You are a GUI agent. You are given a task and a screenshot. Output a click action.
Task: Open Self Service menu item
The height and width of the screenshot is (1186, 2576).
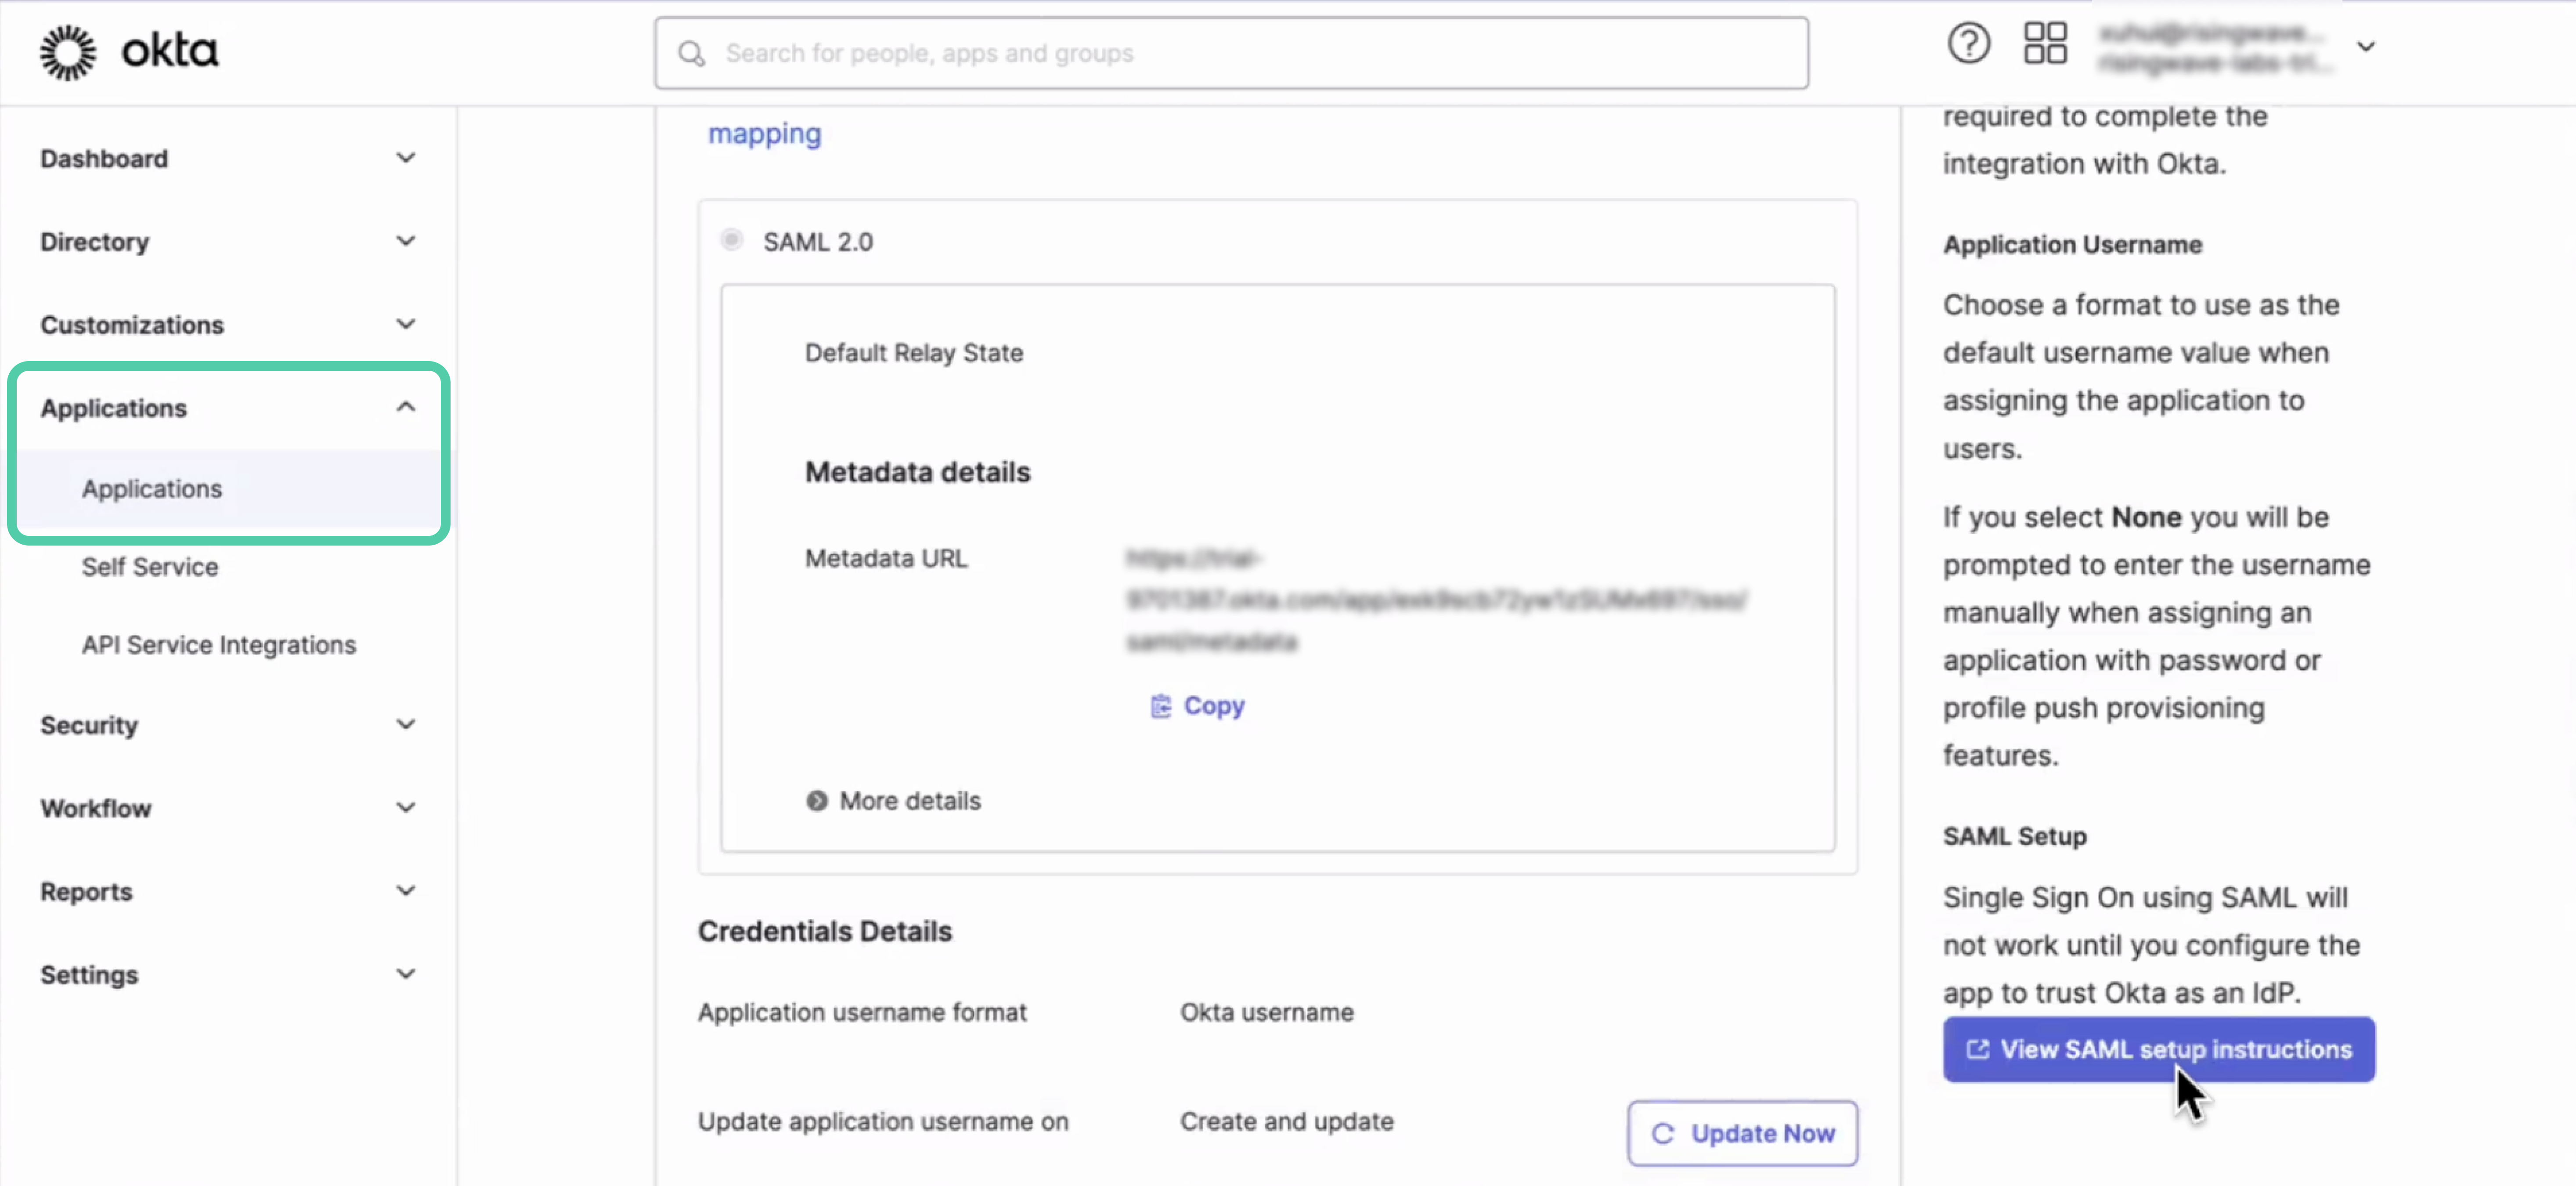(x=150, y=567)
